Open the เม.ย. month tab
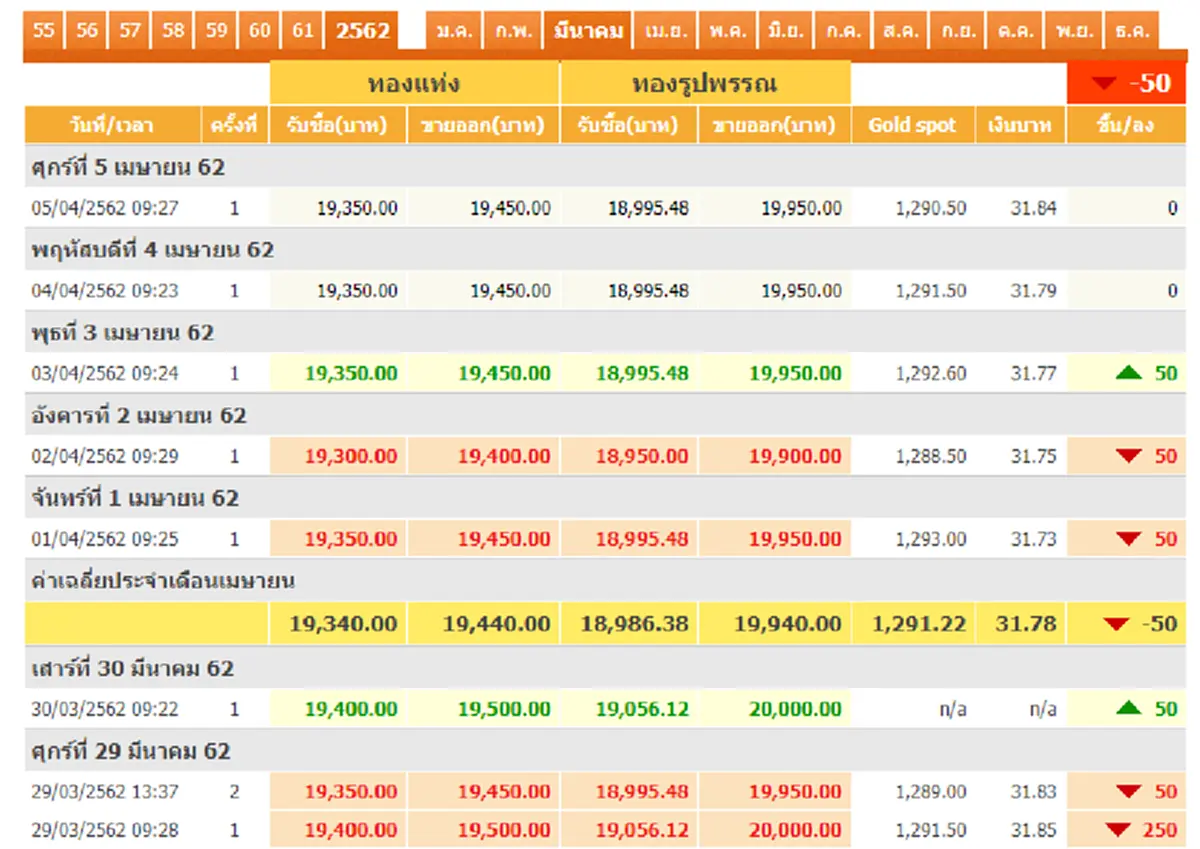The width and height of the screenshot is (1200, 849). [665, 31]
